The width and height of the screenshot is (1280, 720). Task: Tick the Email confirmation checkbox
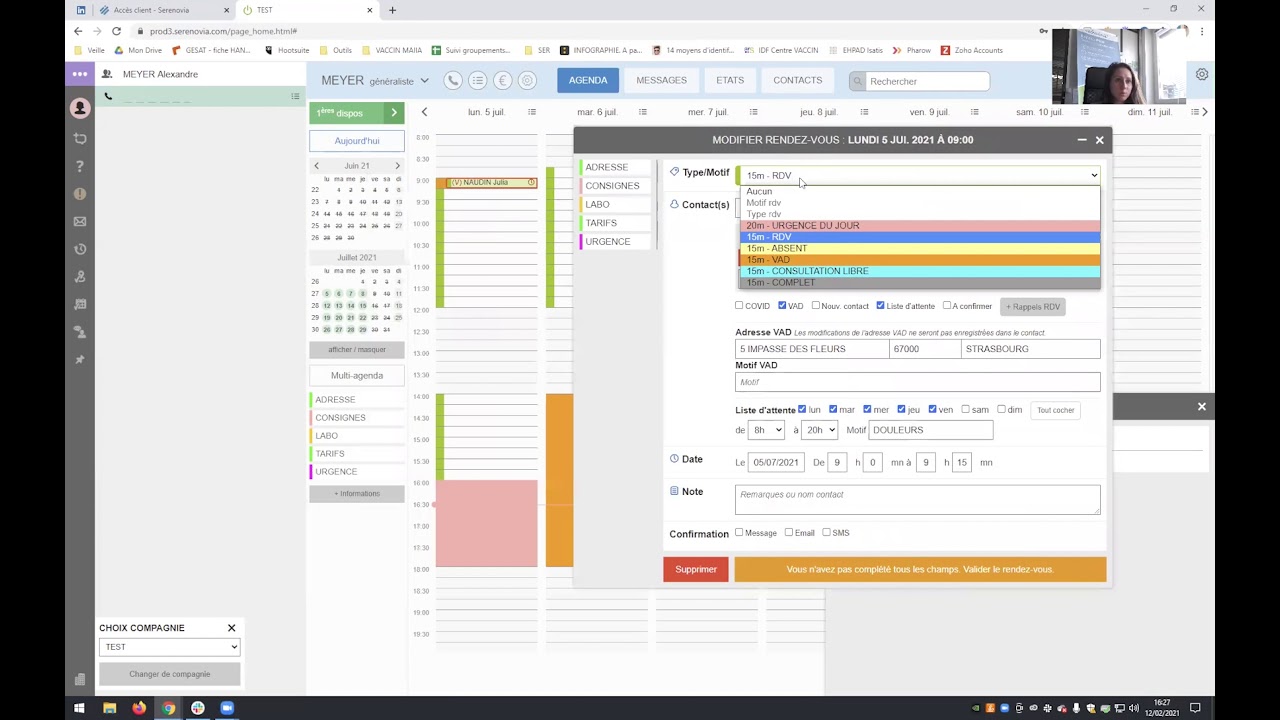click(x=789, y=532)
